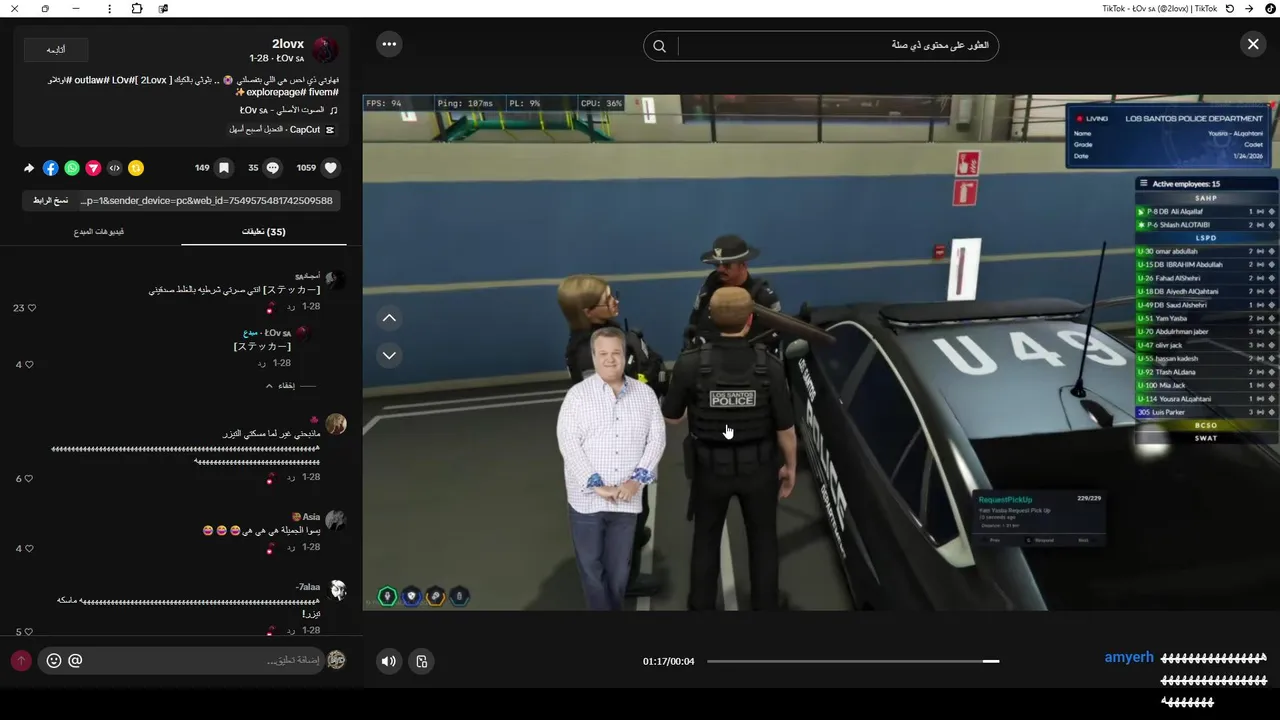Open the emoji picker smiley icon
This screenshot has height=720, width=1280.
click(x=54, y=661)
